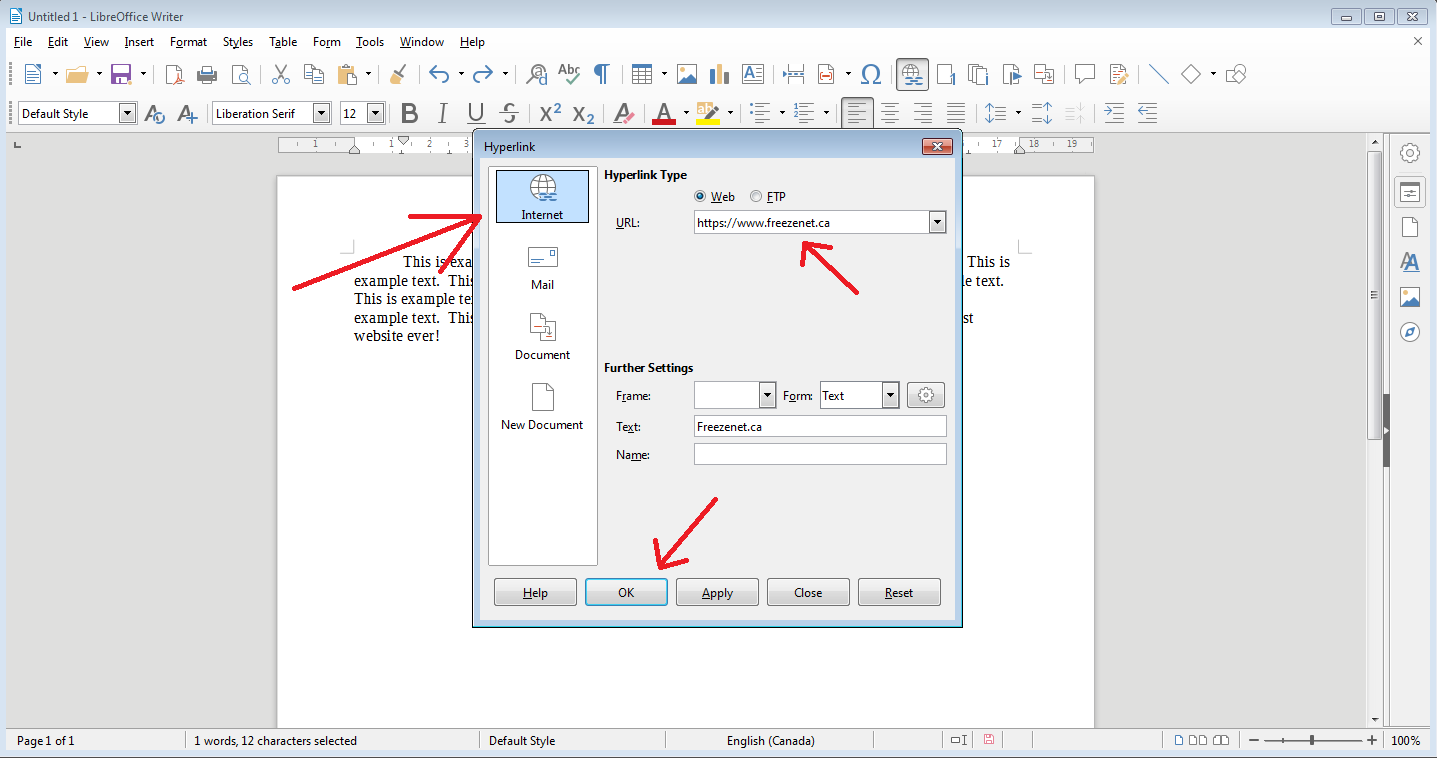The height and width of the screenshot is (758, 1437).
Task: Click the Open folder toolbar icon
Action: [77, 74]
